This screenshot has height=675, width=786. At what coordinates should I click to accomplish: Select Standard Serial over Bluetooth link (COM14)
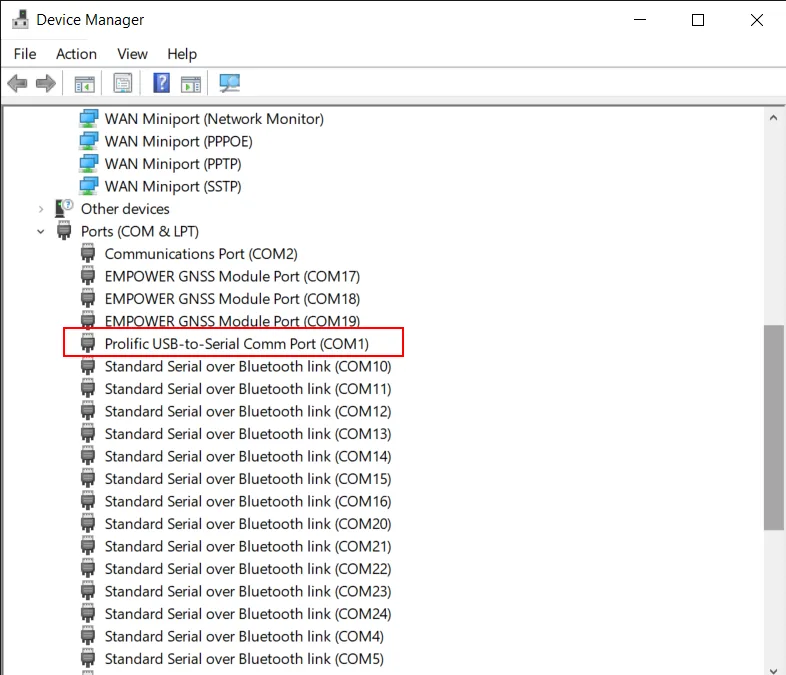248,457
